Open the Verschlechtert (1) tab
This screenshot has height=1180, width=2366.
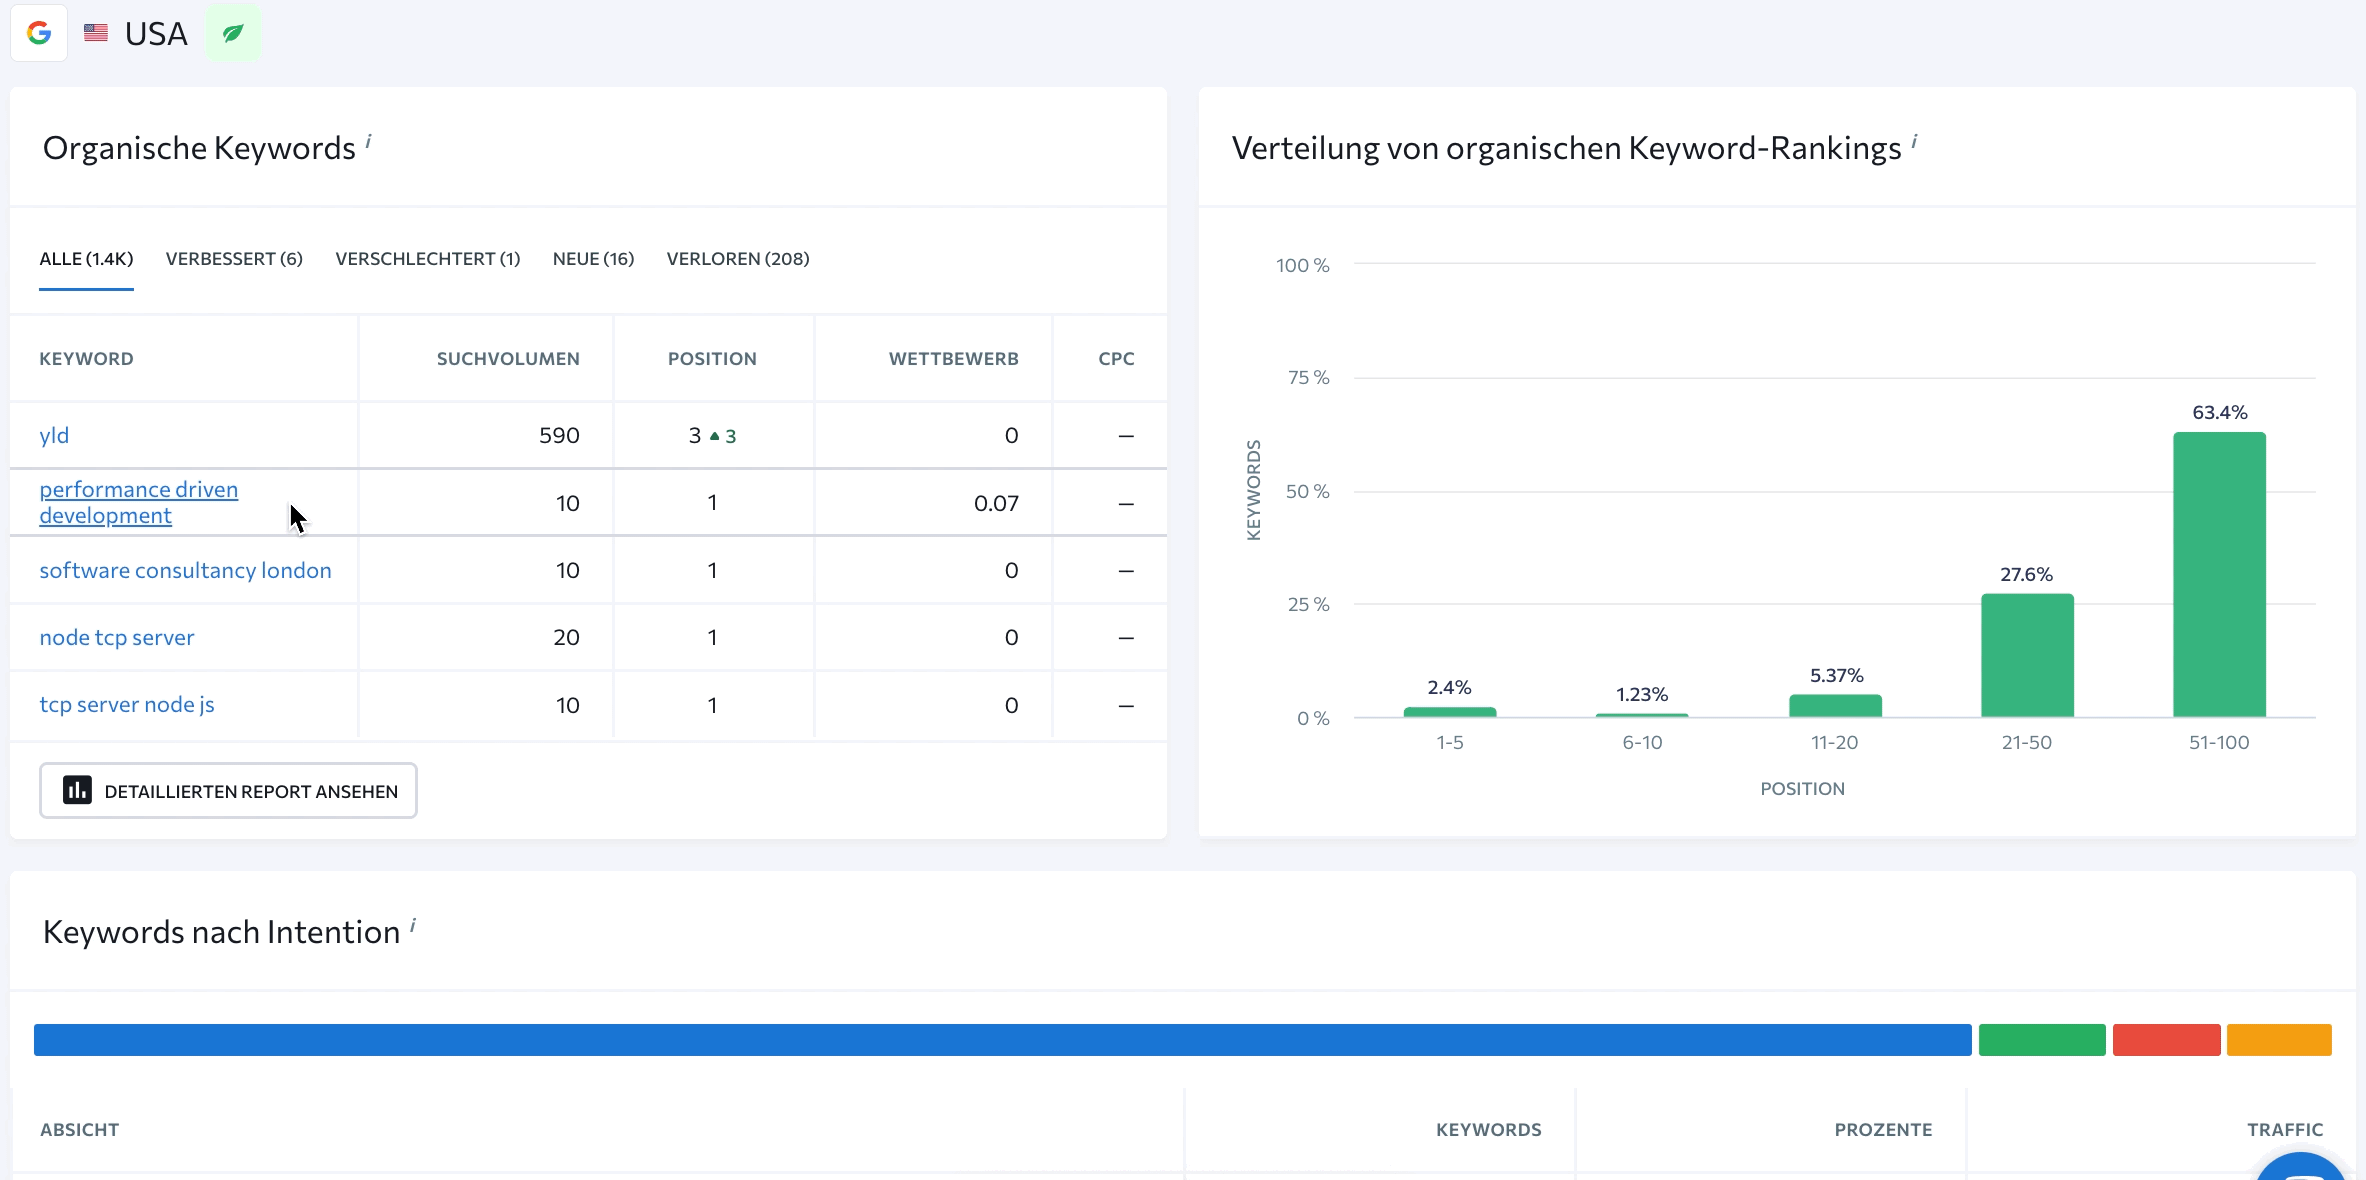[427, 259]
